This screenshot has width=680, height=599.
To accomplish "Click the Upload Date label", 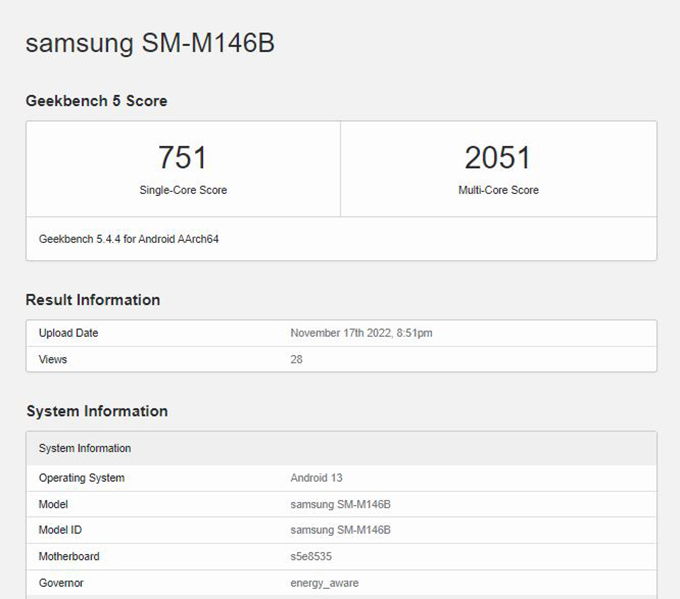I will point(69,333).
